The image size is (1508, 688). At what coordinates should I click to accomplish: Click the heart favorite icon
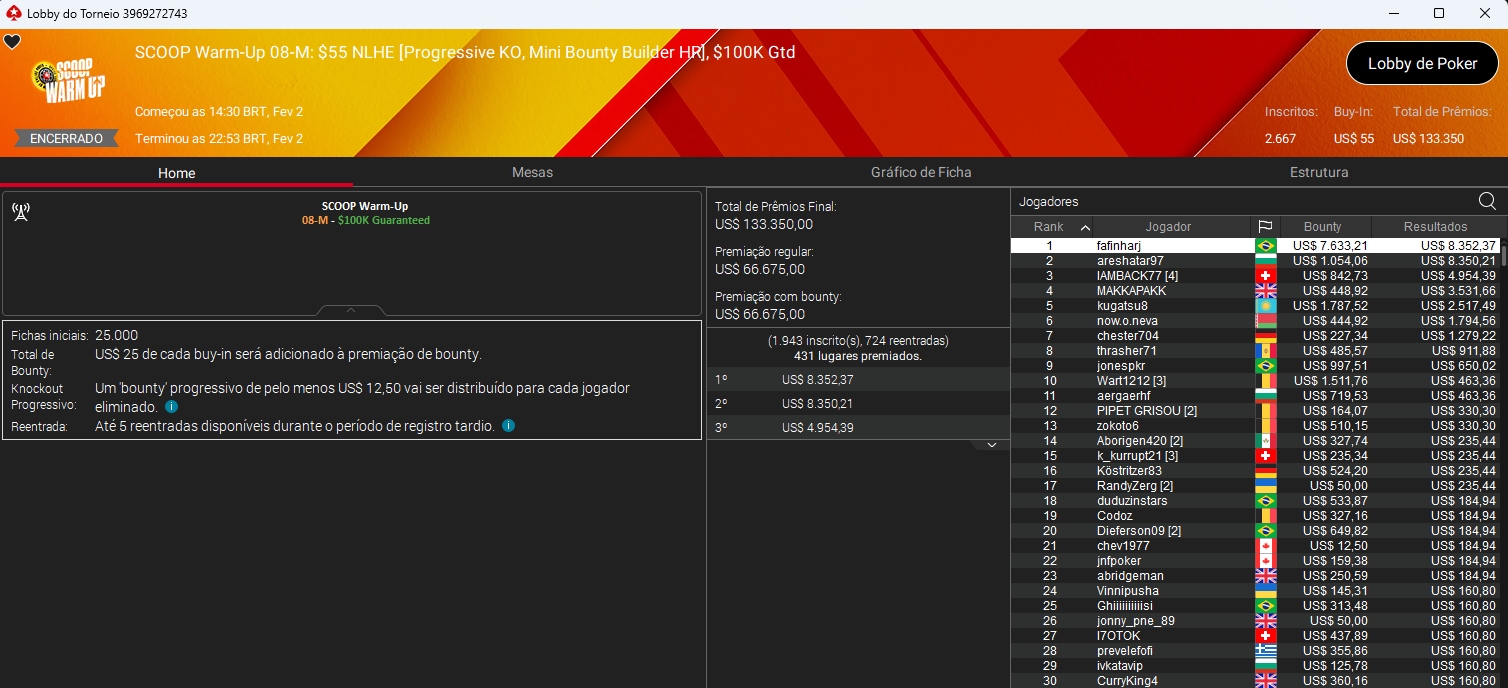(x=12, y=42)
